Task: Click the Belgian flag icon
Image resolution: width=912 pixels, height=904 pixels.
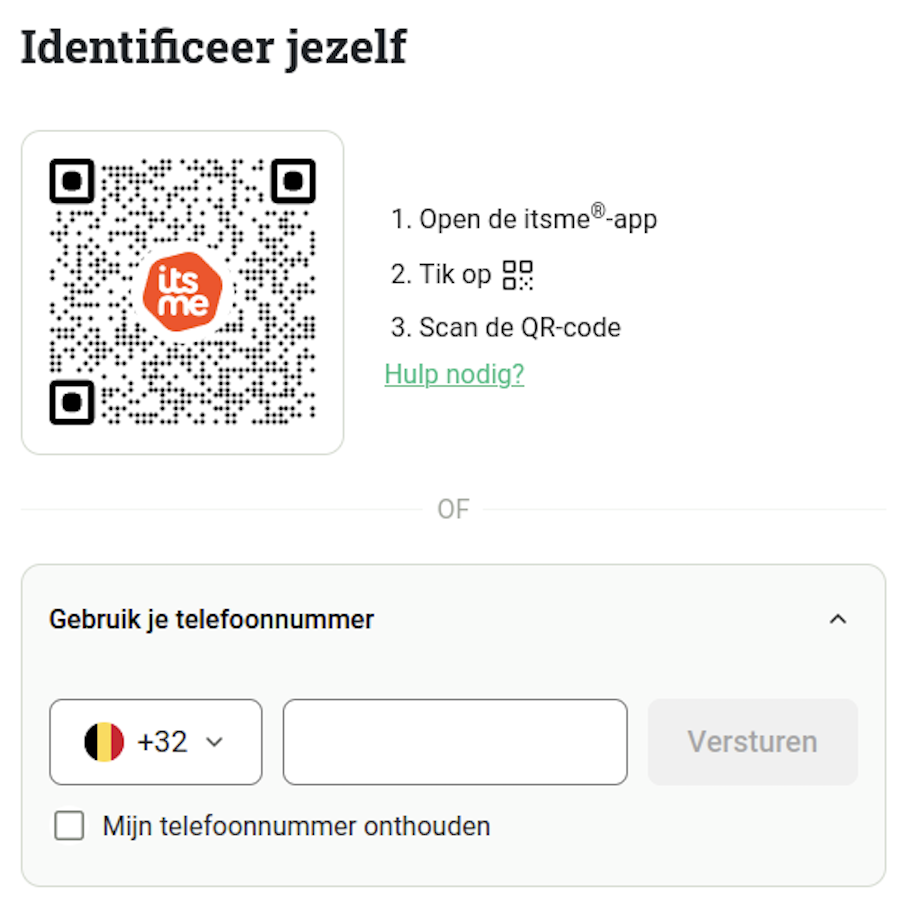Action: coord(104,742)
